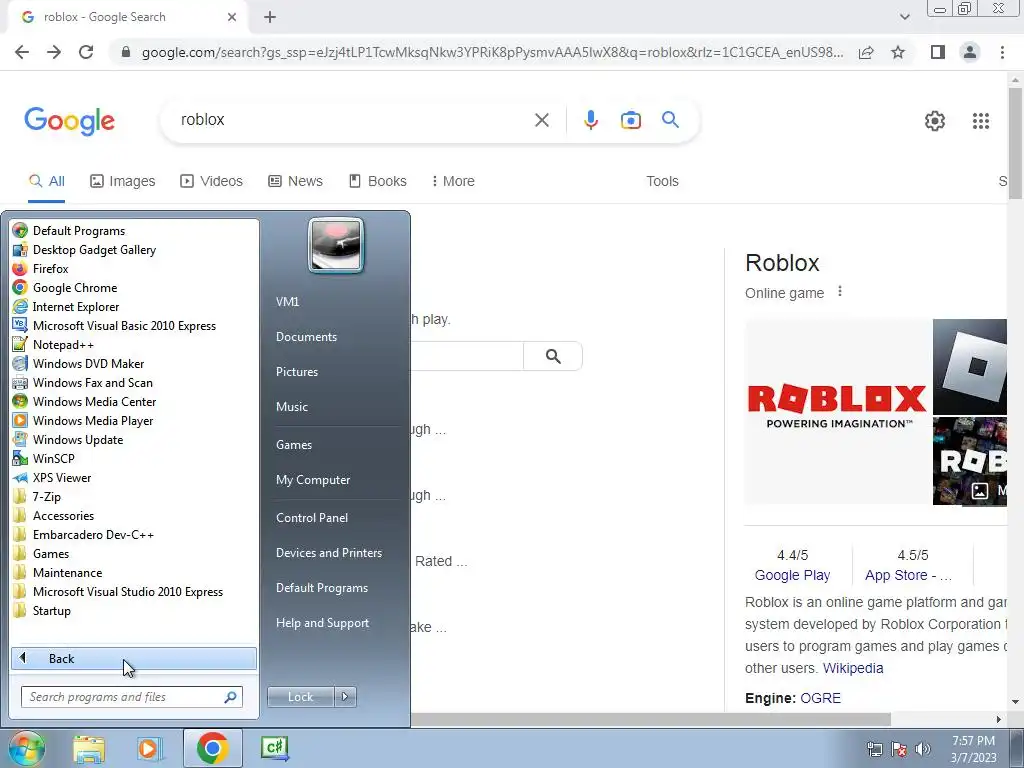Click the blue Google search magnifier
The height and width of the screenshot is (768, 1024).
pyautogui.click(x=670, y=120)
